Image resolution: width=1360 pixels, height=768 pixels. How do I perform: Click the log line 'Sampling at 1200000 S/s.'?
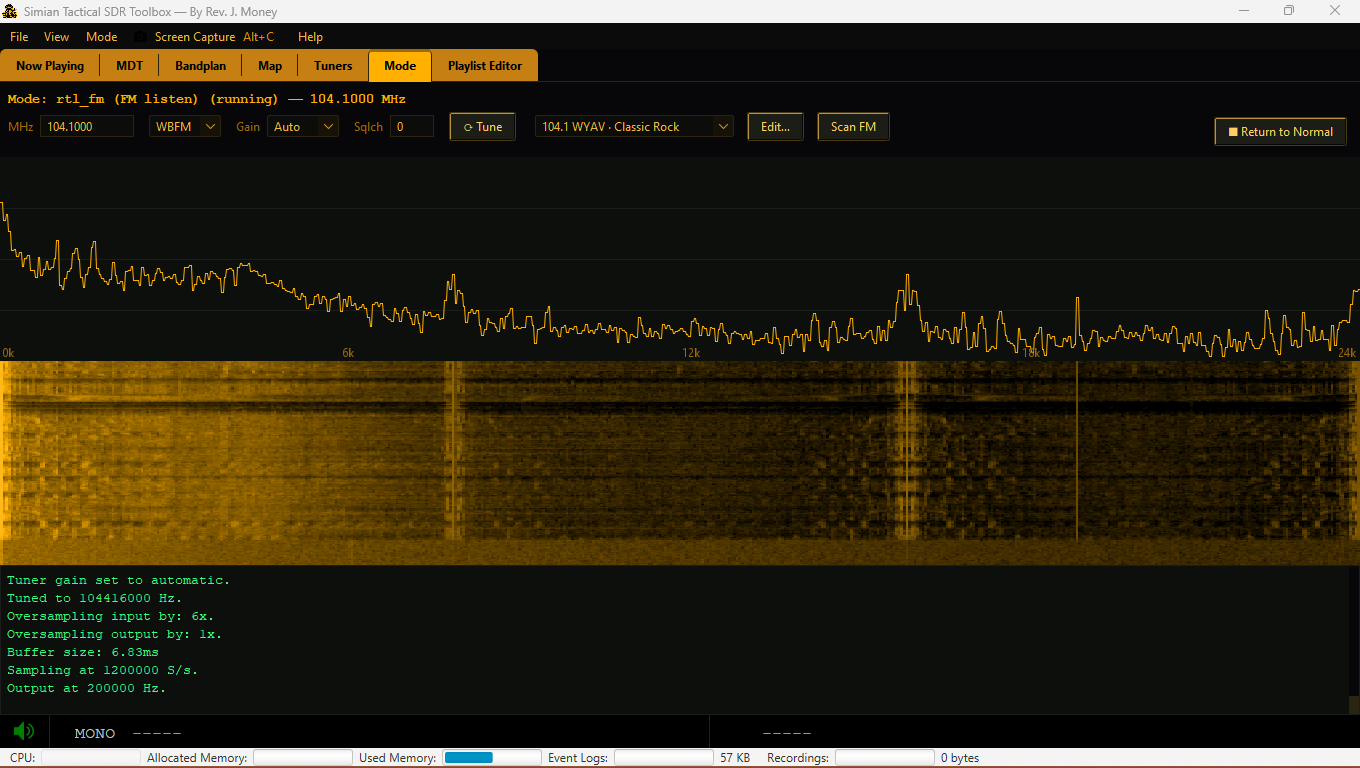102,670
